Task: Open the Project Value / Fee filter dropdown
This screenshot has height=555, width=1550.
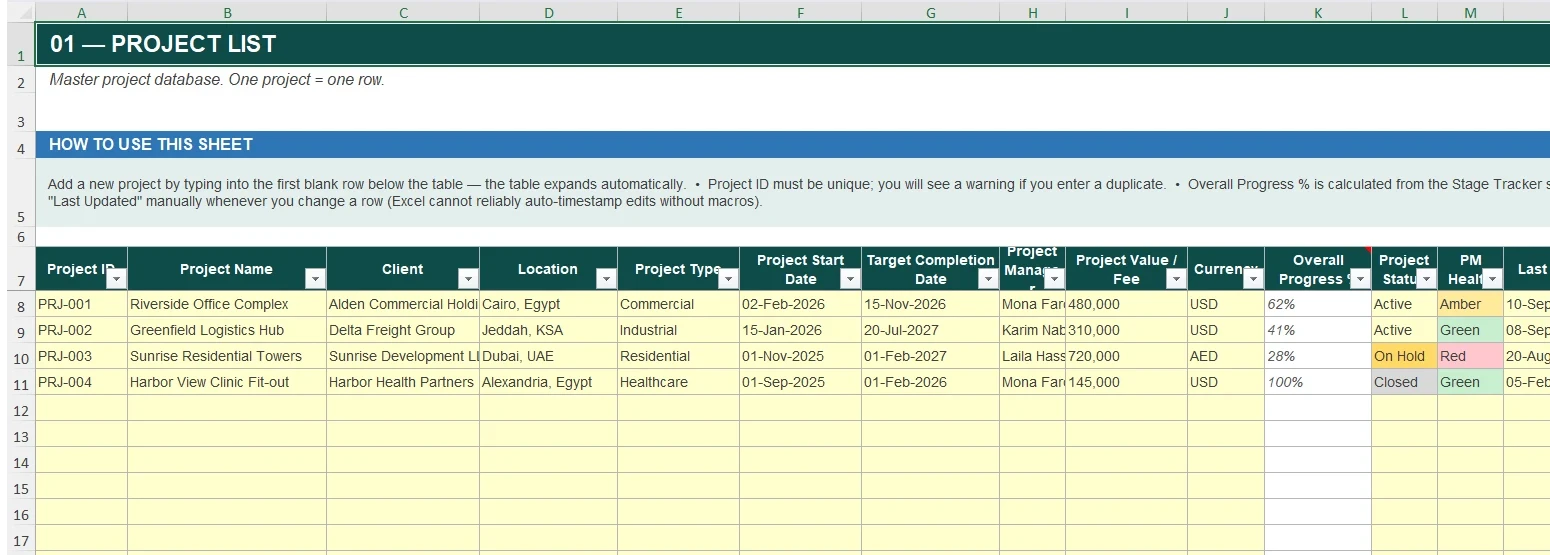Action: point(1176,279)
